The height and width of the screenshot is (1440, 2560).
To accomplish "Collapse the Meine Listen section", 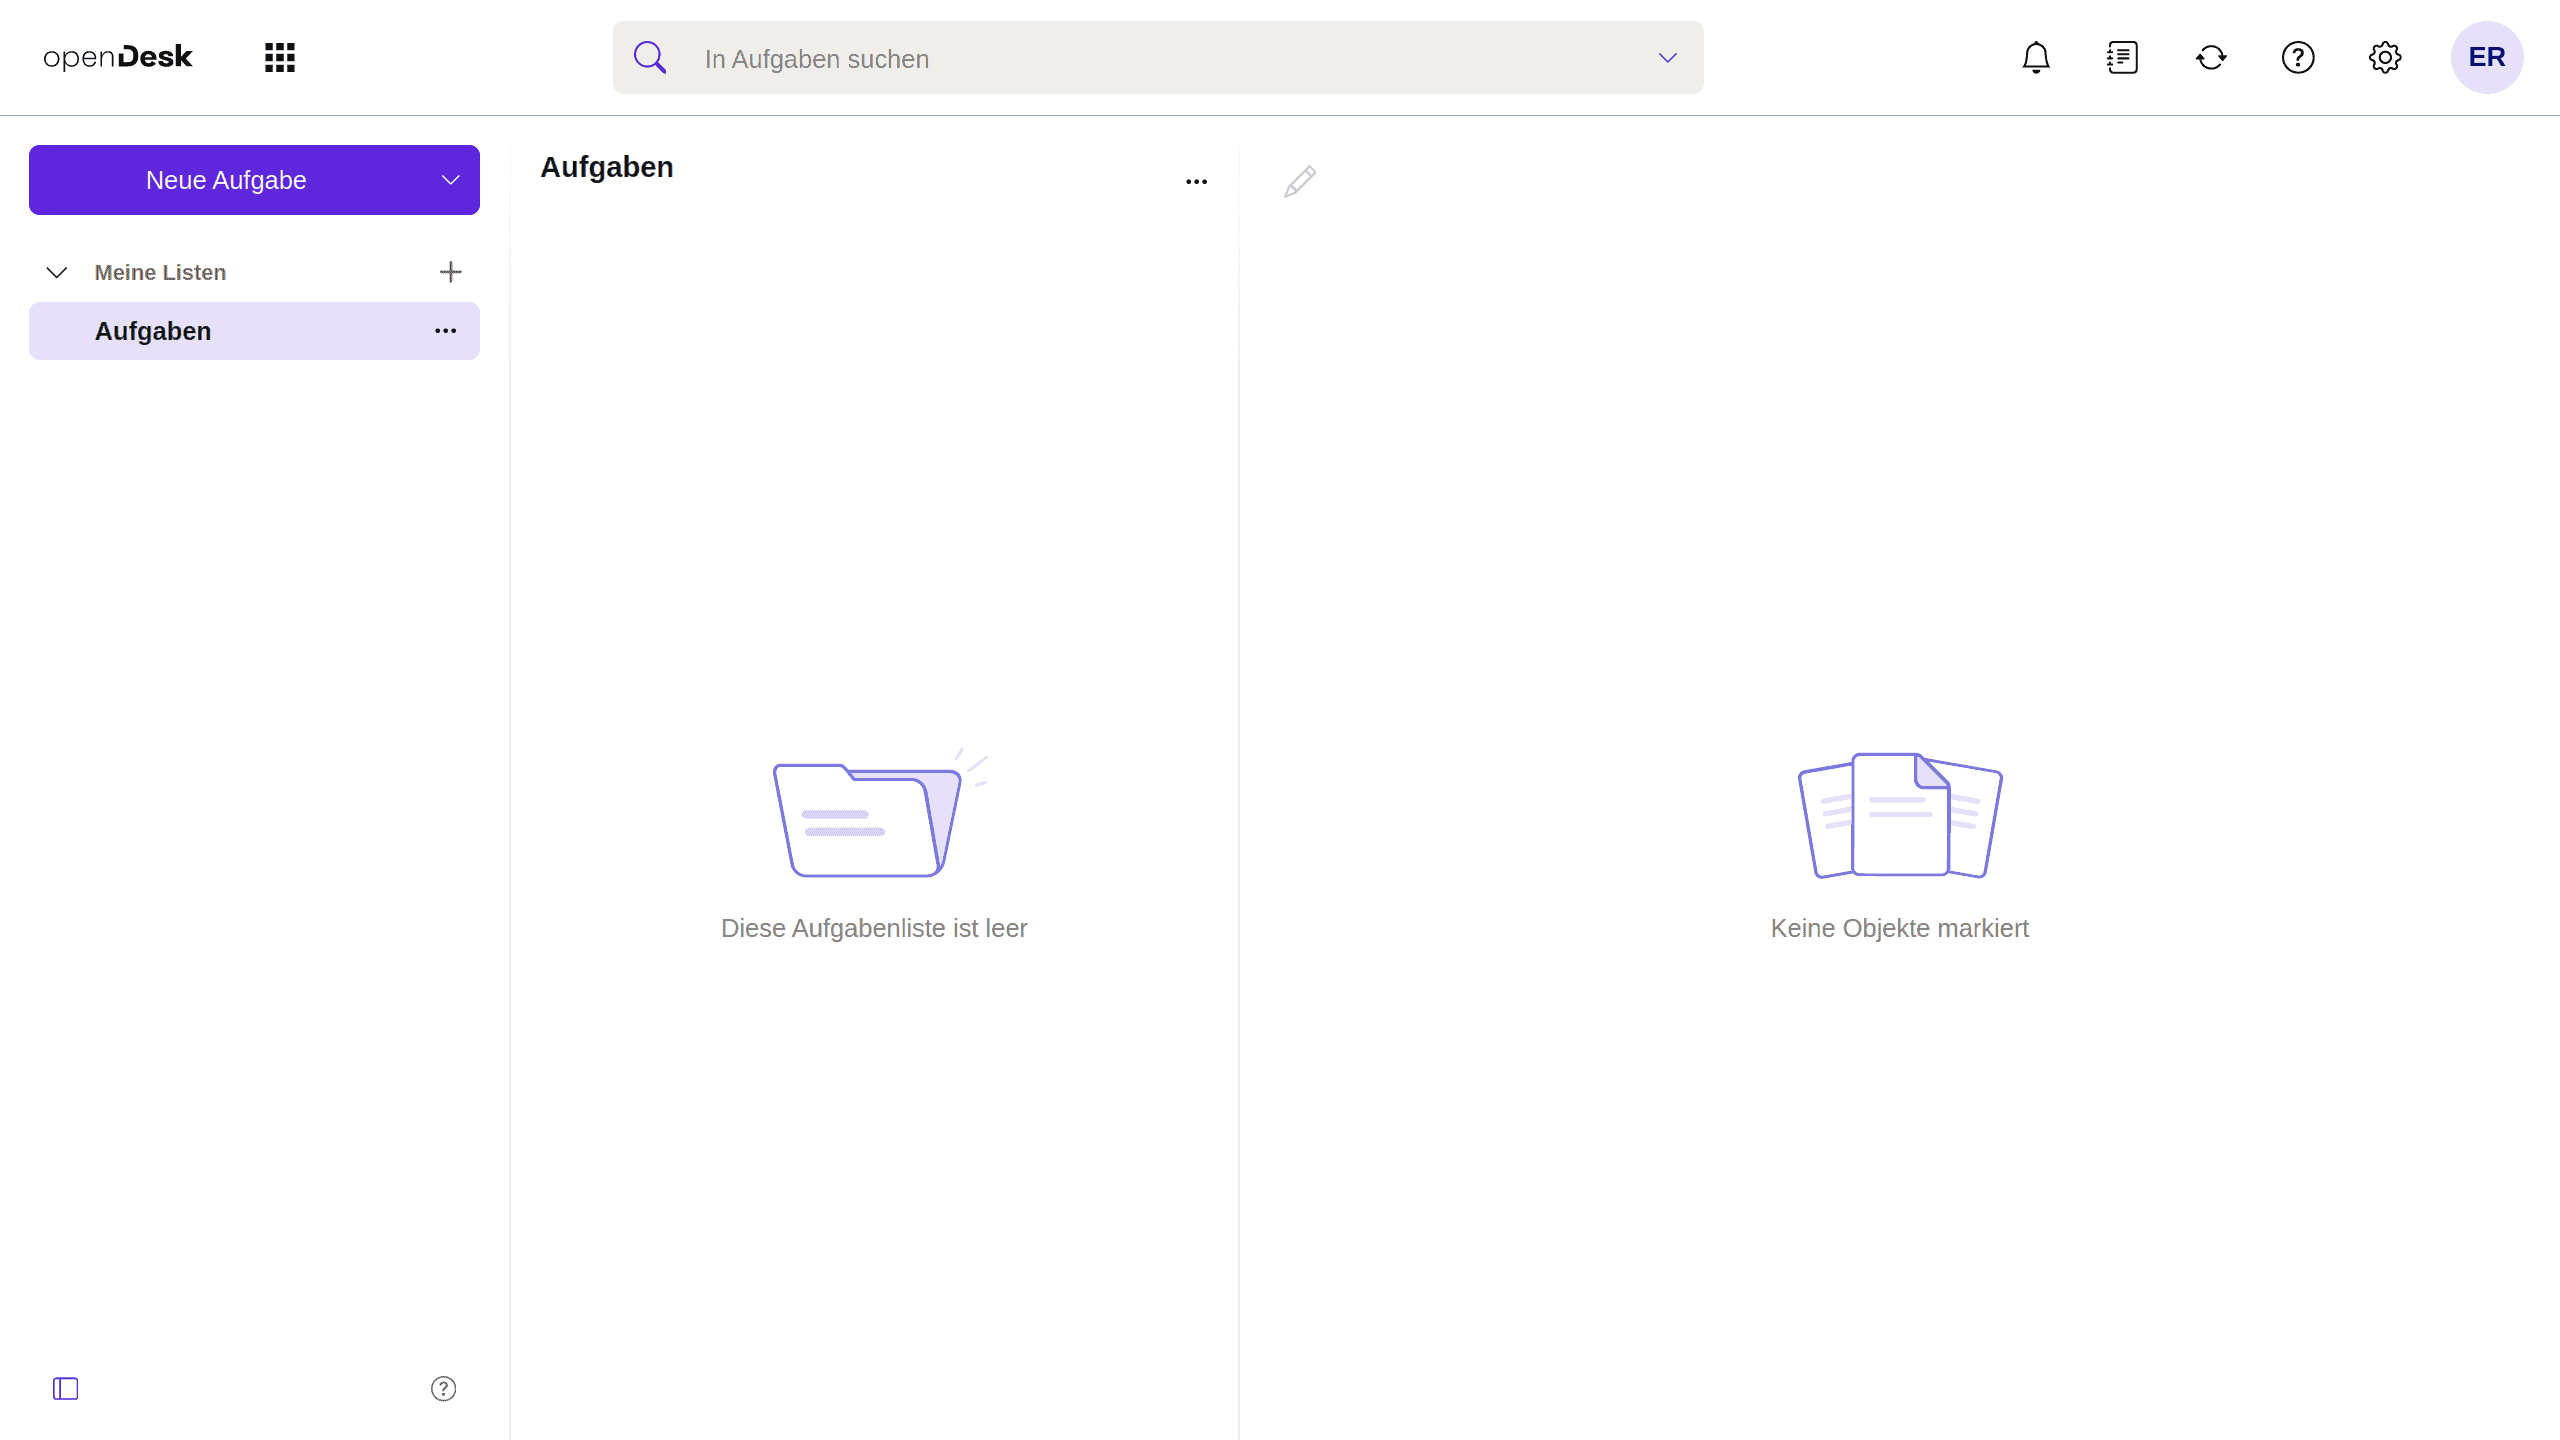I will point(57,272).
